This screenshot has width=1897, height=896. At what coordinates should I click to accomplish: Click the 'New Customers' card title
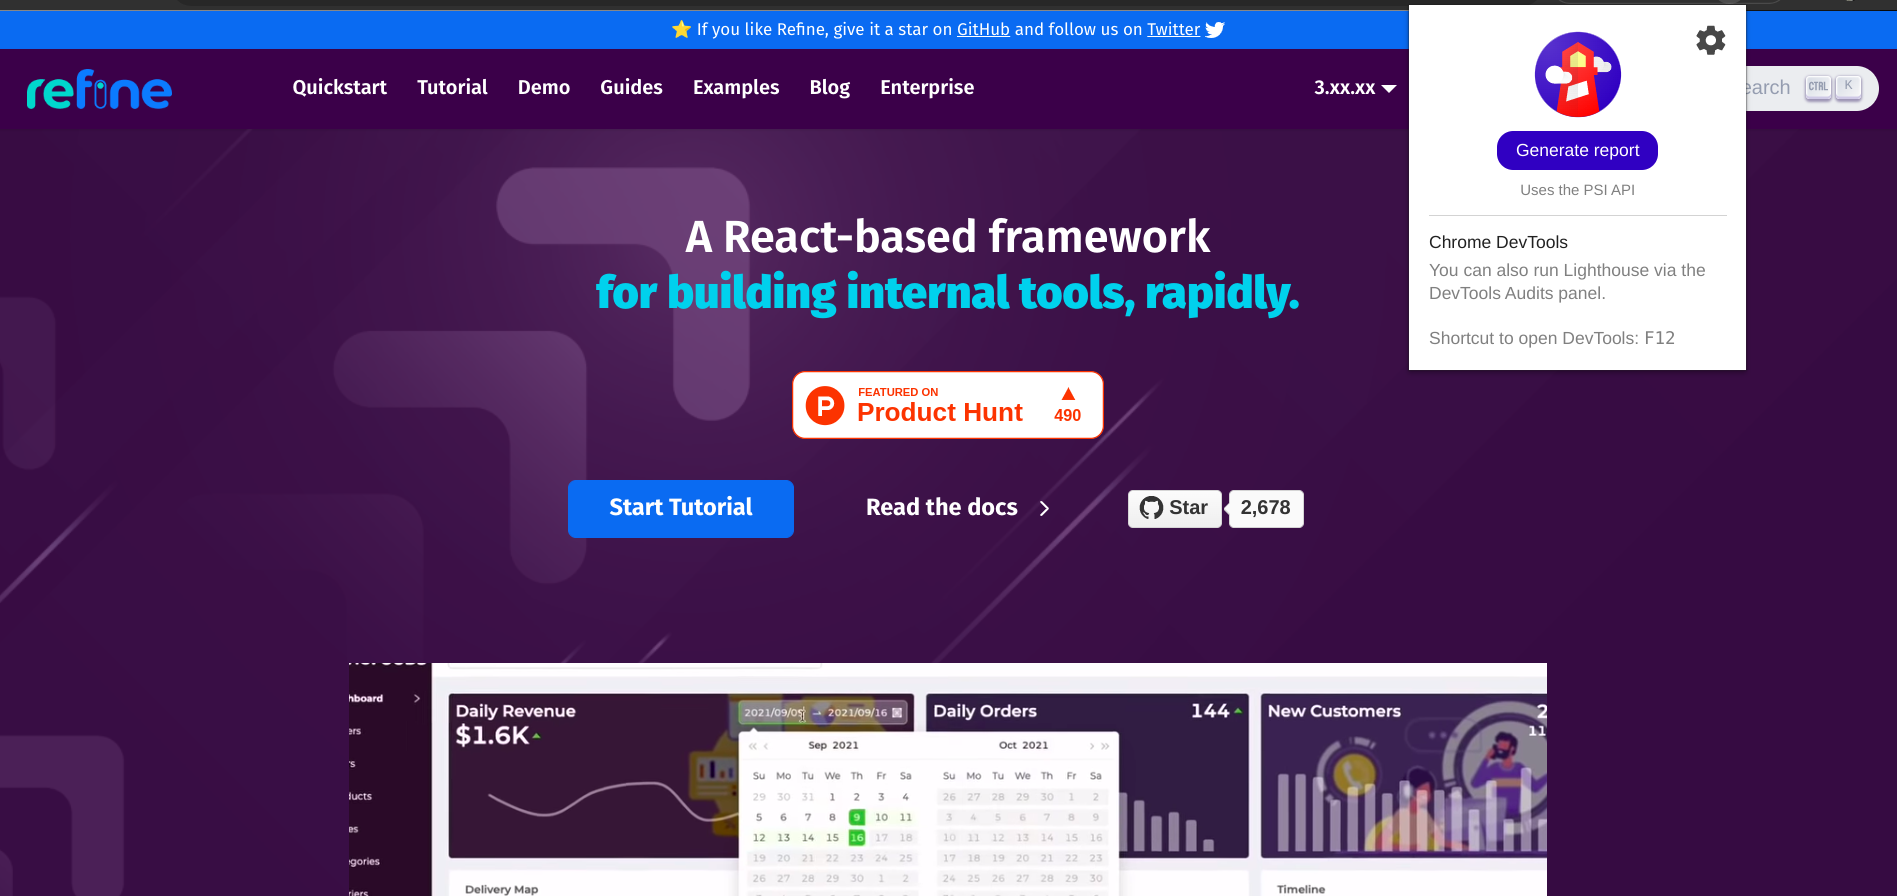pyautogui.click(x=1334, y=711)
